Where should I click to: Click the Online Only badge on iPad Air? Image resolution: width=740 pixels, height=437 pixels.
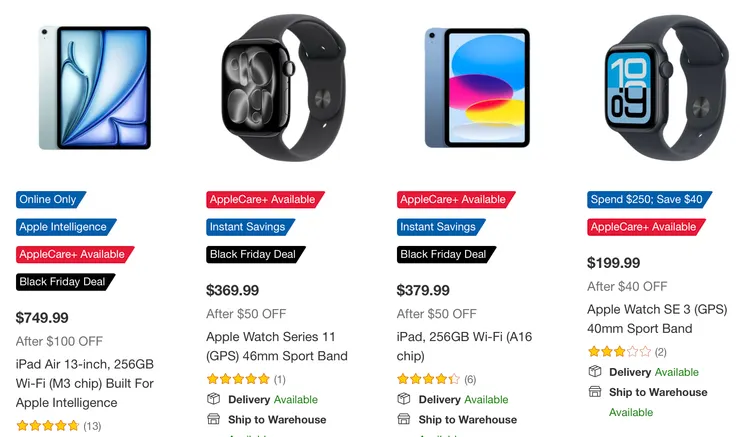click(49, 199)
